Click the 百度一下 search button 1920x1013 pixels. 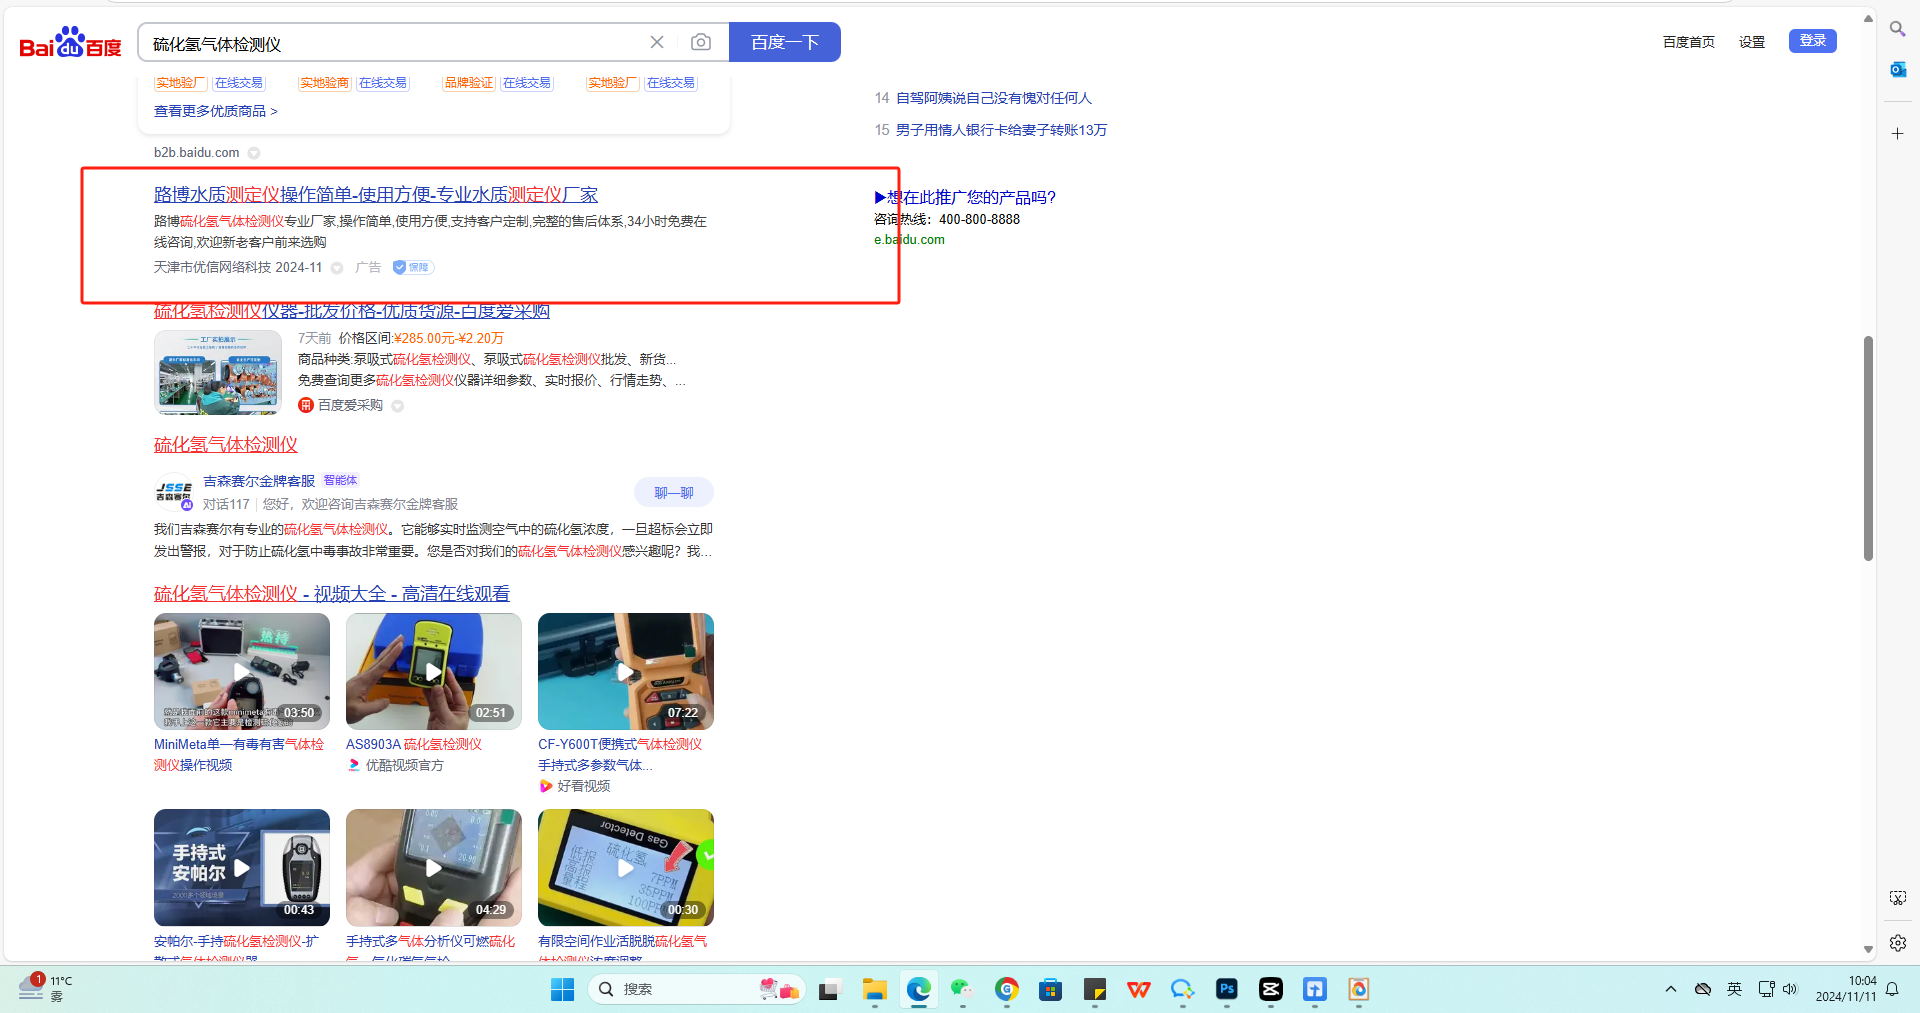785,42
